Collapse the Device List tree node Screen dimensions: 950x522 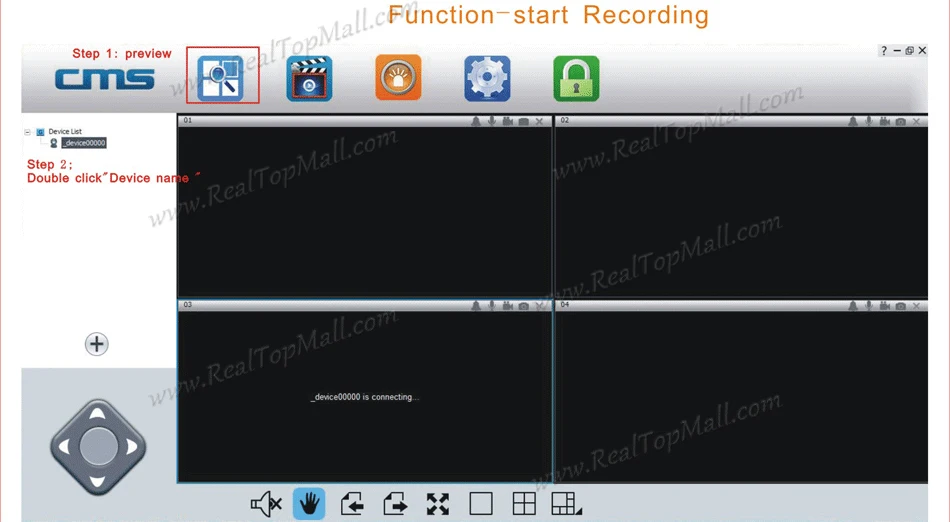point(27,131)
